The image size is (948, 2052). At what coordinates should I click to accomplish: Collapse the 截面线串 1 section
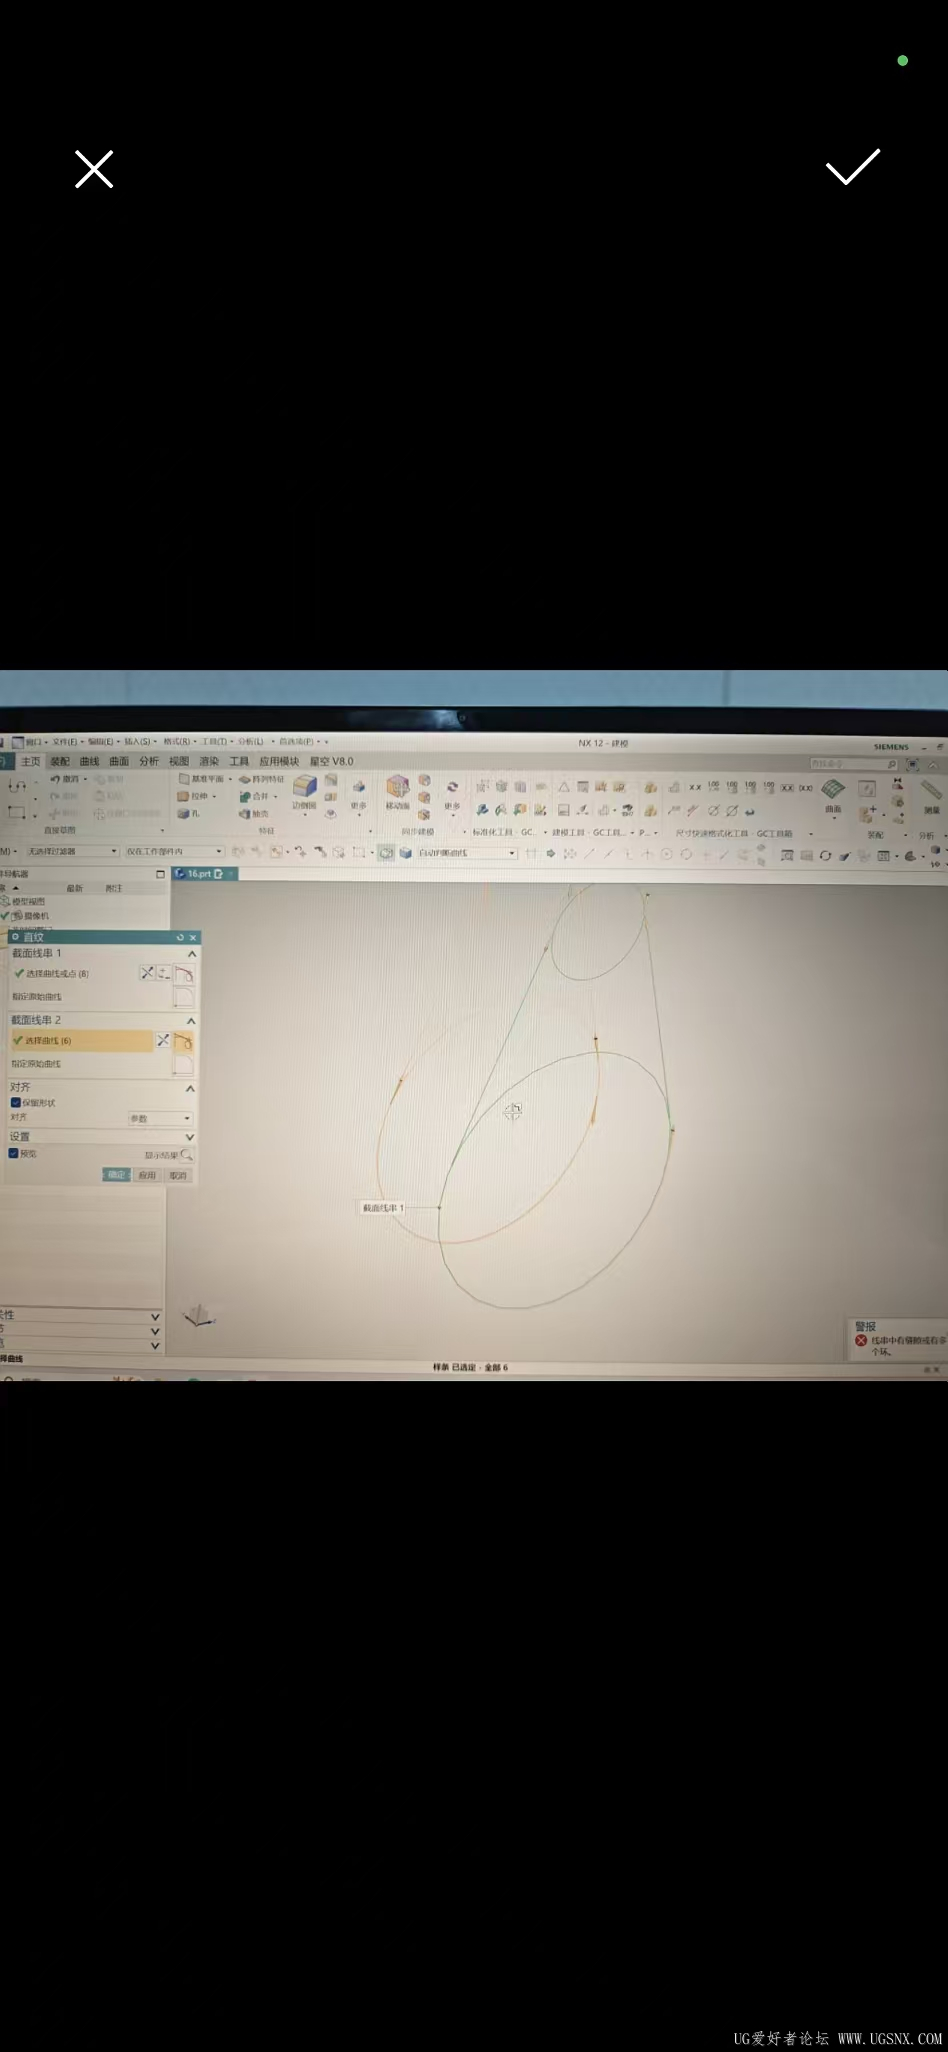tap(192, 954)
